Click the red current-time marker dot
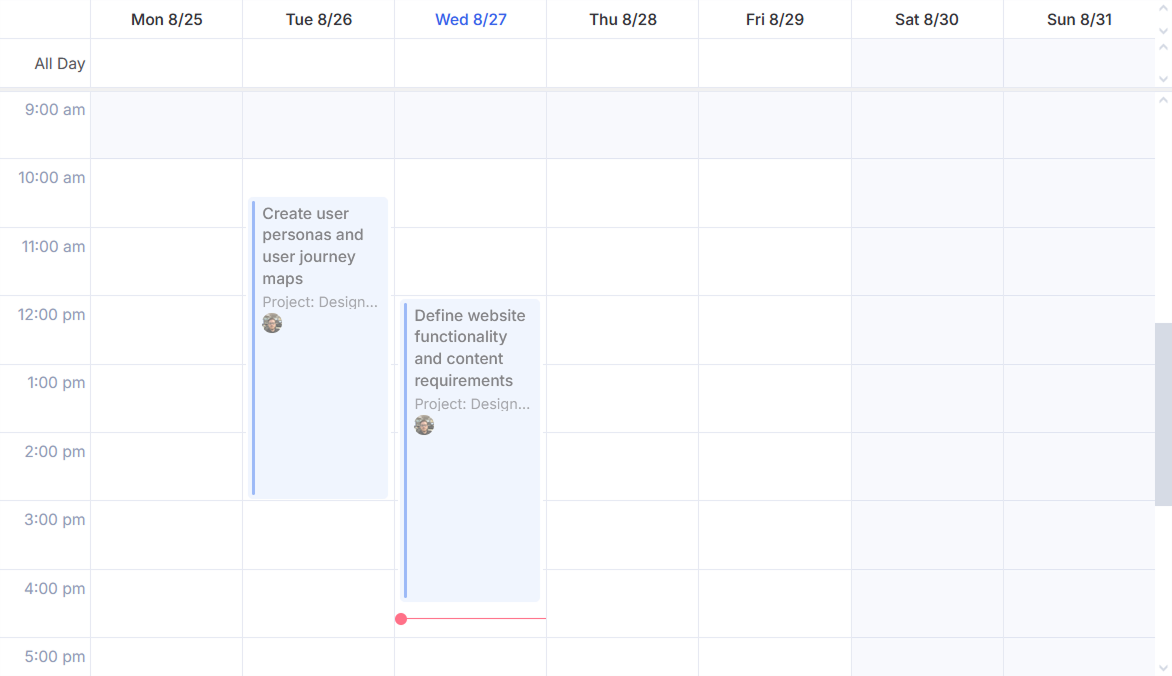 pyautogui.click(x=401, y=619)
